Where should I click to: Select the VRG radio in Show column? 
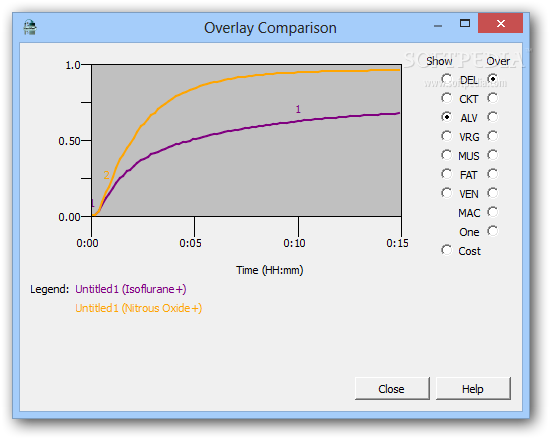click(447, 136)
